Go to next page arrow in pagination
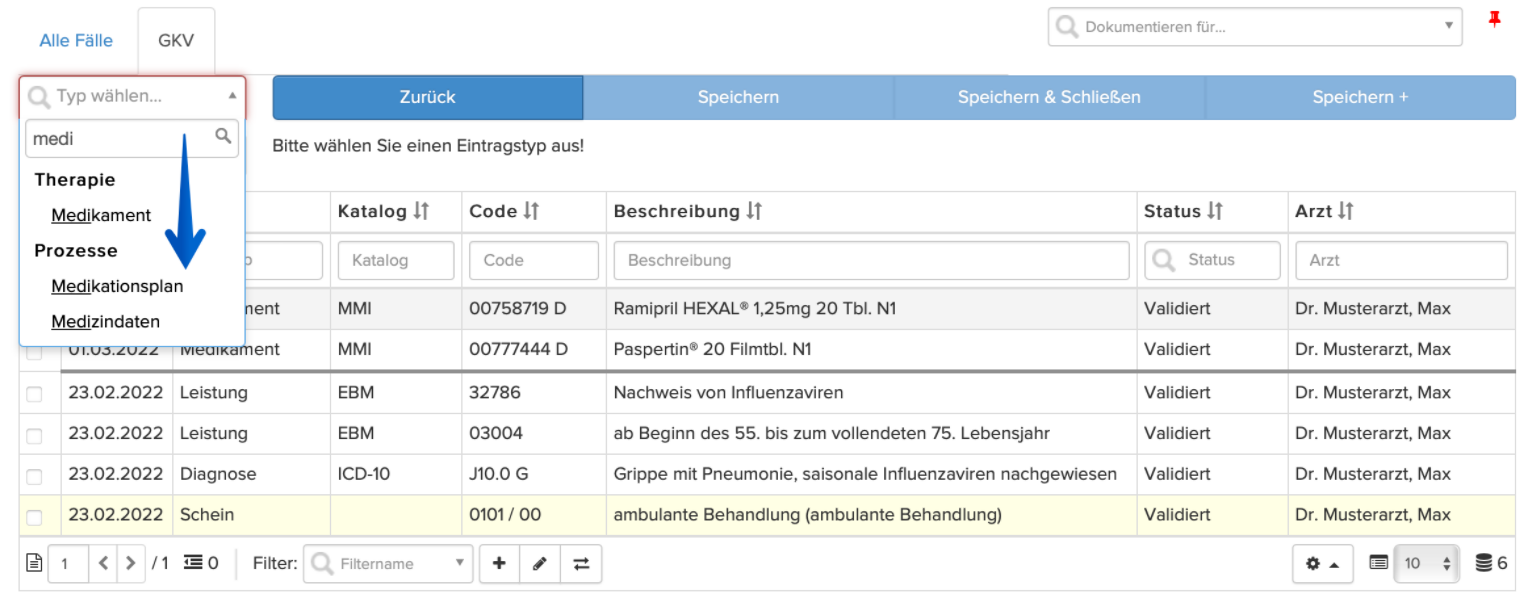This screenshot has height=596, width=1528. [x=130, y=564]
